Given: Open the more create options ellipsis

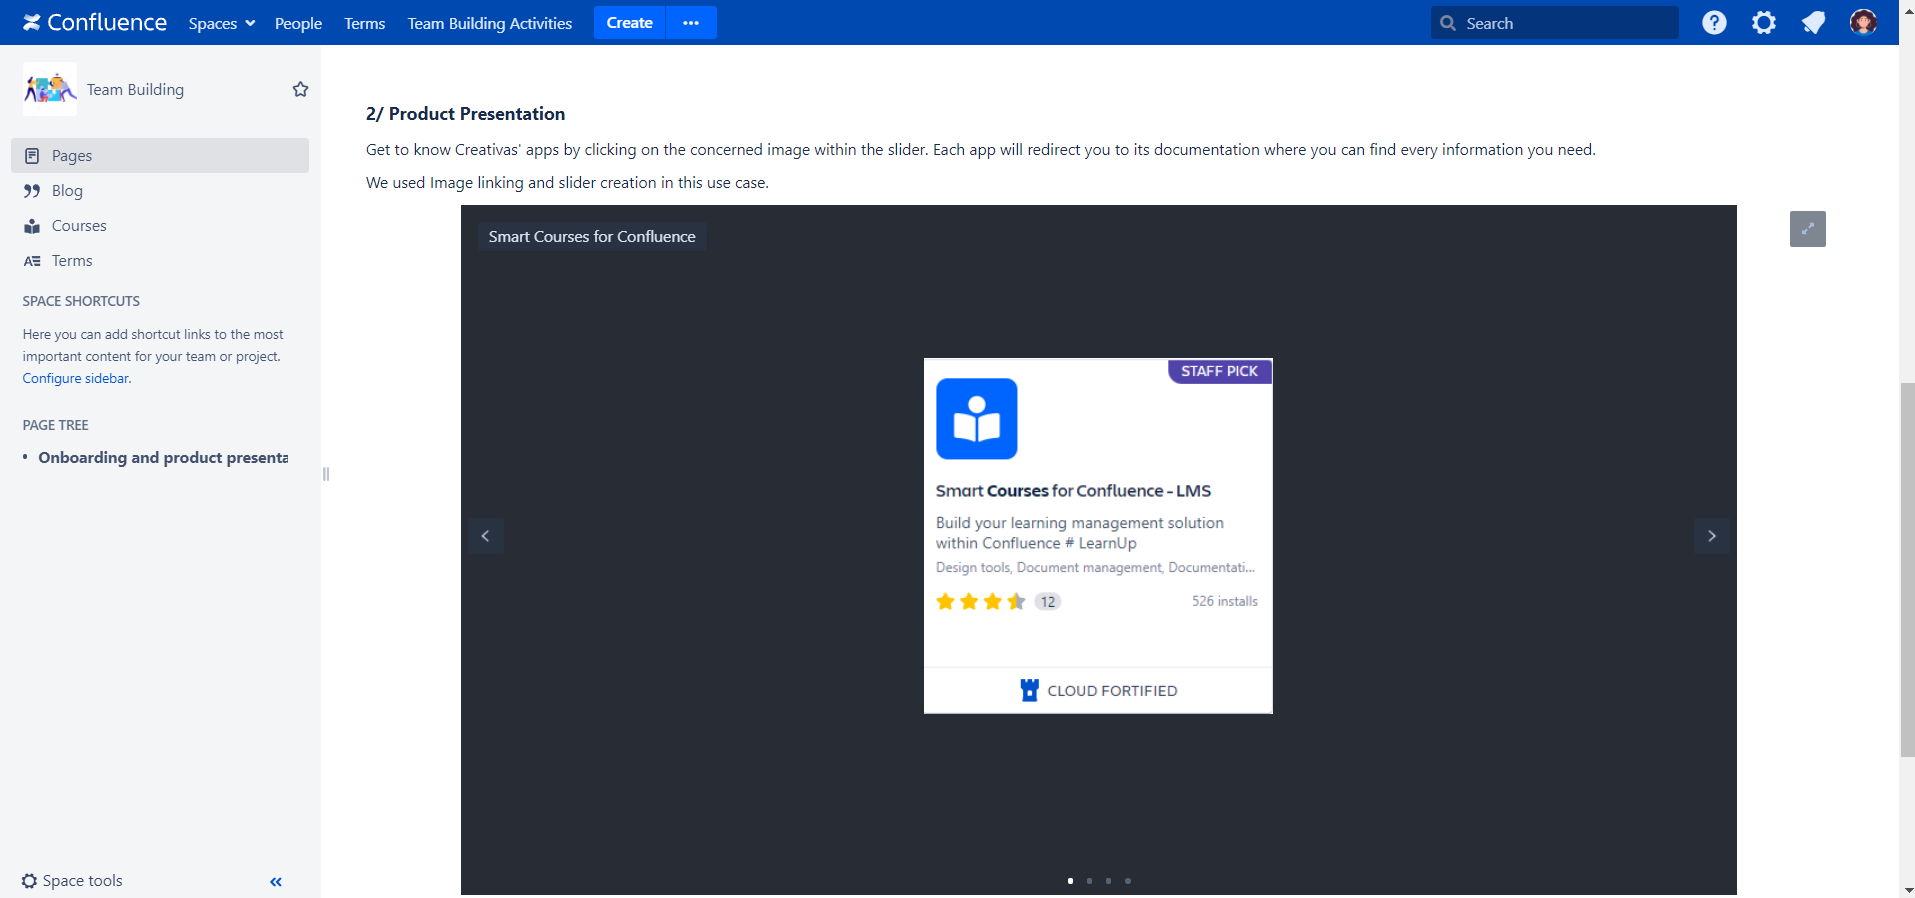Looking at the screenshot, I should (x=691, y=23).
